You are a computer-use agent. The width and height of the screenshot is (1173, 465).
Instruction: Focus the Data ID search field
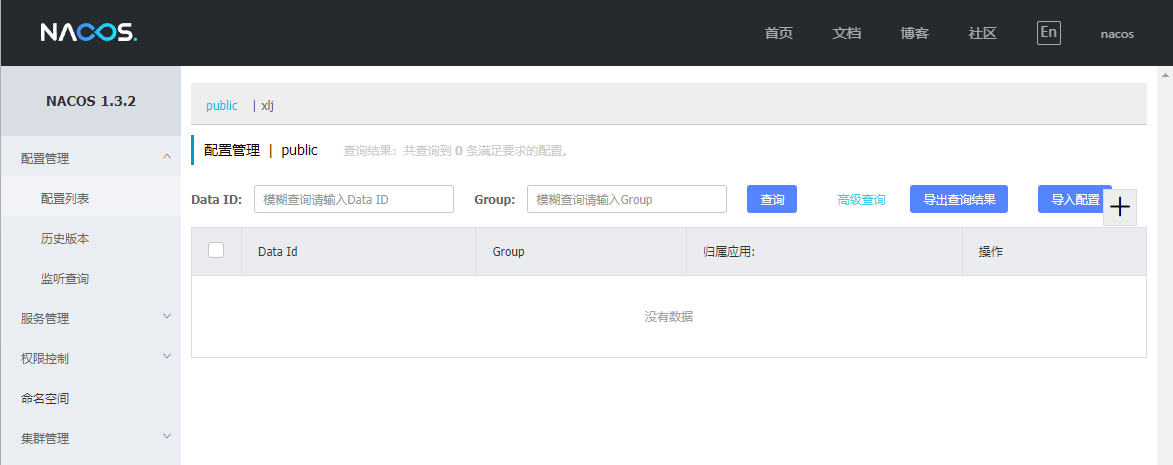354,200
